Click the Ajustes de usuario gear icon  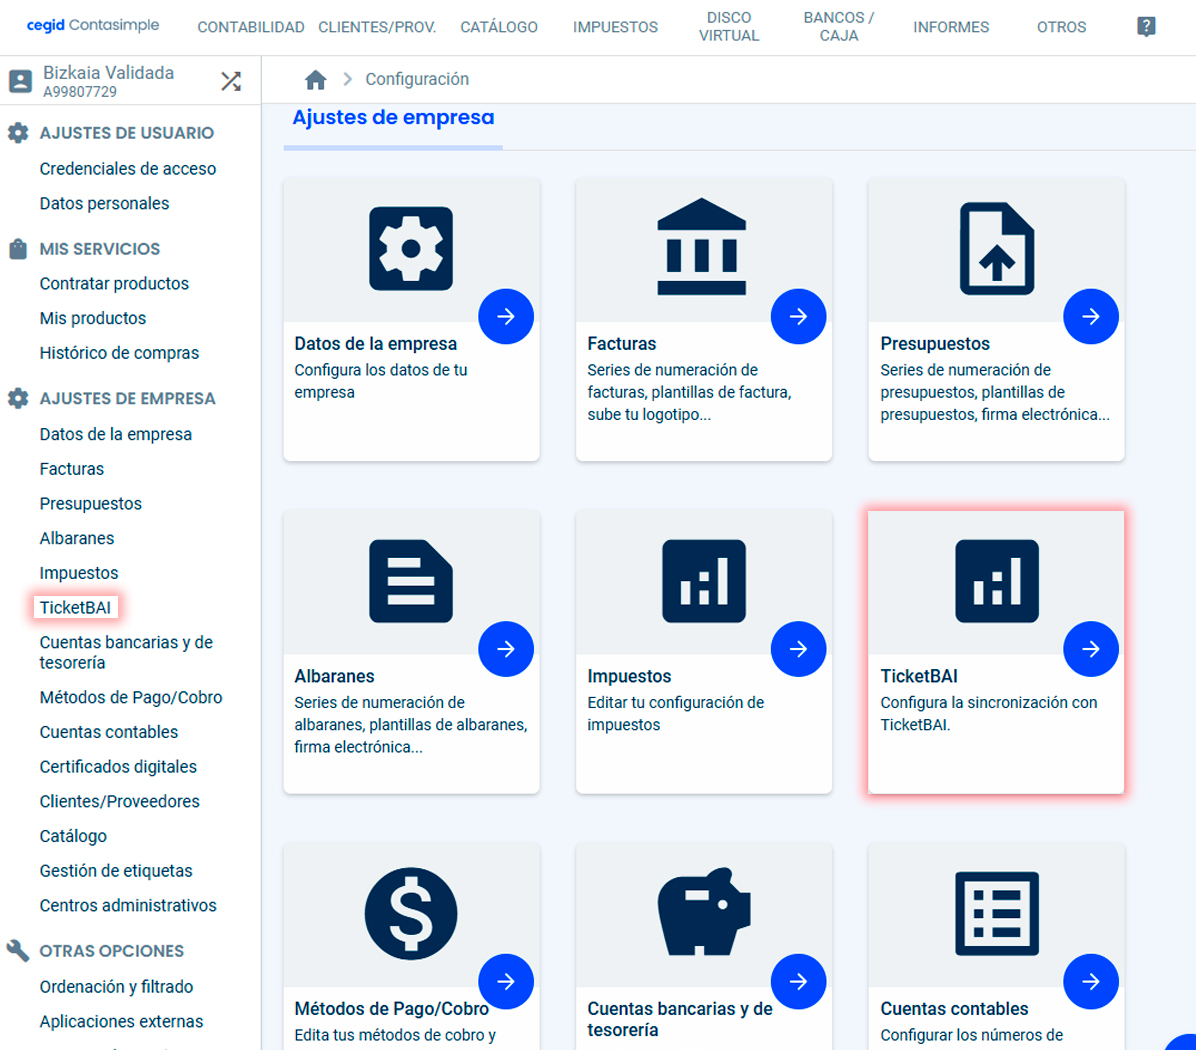(x=18, y=133)
